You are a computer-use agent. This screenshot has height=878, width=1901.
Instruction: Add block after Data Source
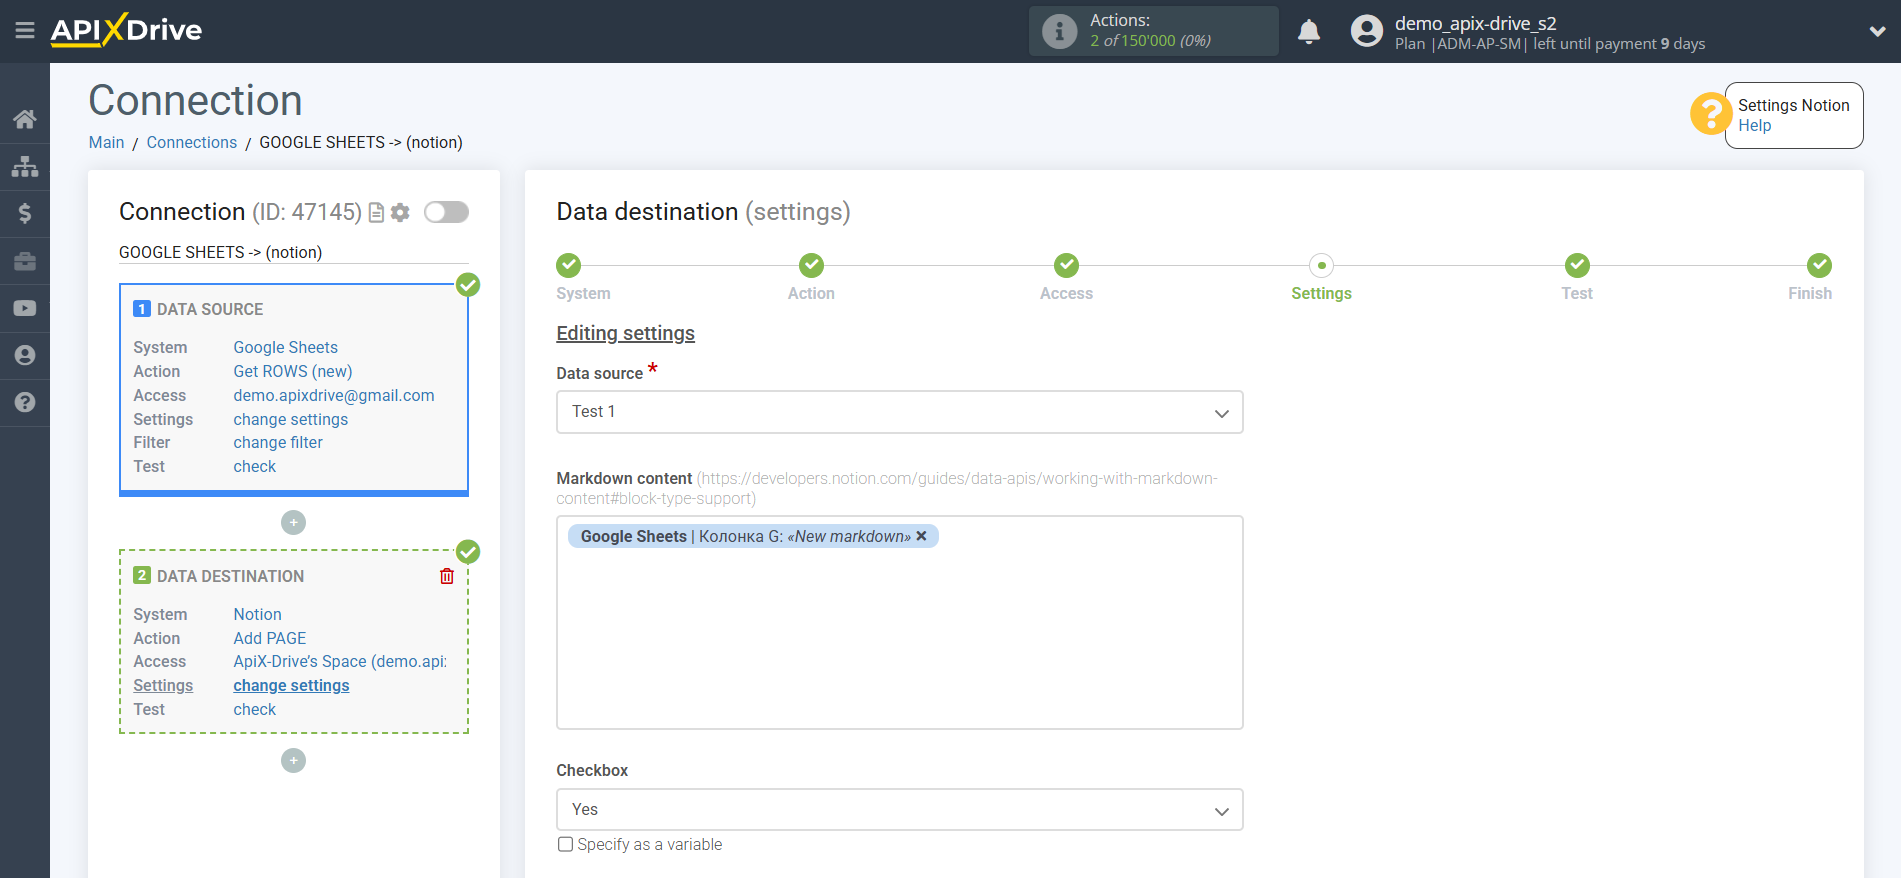pos(293,522)
